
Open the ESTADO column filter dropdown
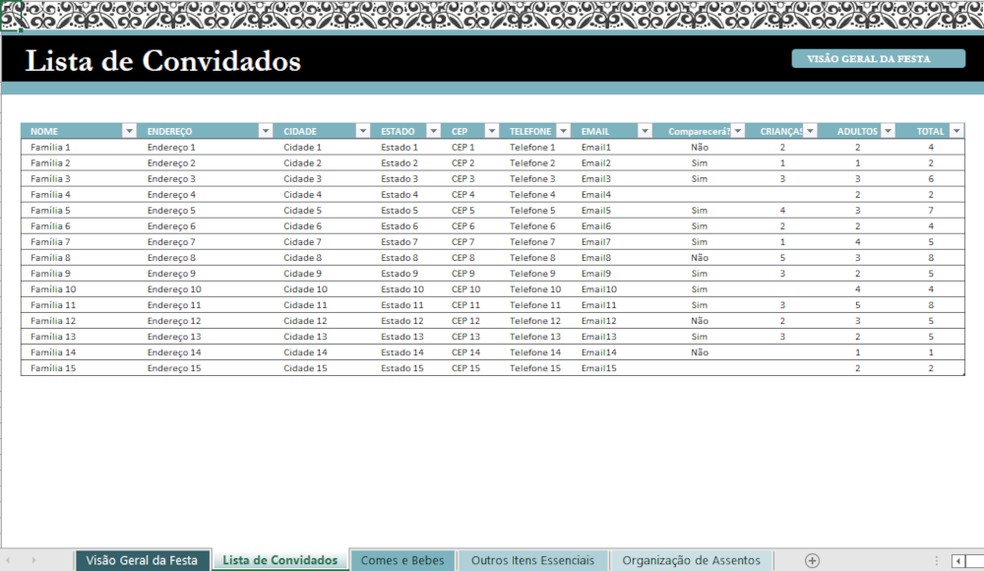point(433,131)
